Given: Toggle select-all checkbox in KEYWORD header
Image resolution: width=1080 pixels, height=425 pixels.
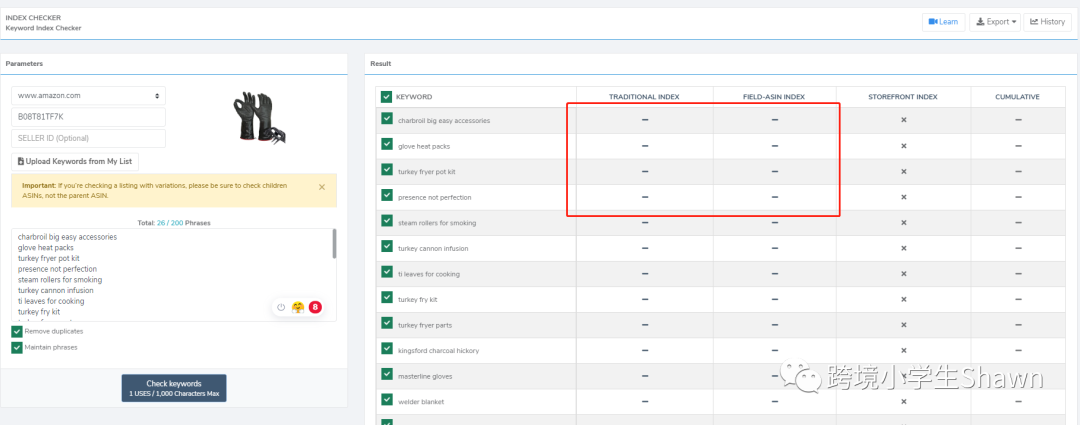Looking at the screenshot, I should tap(386, 96).
